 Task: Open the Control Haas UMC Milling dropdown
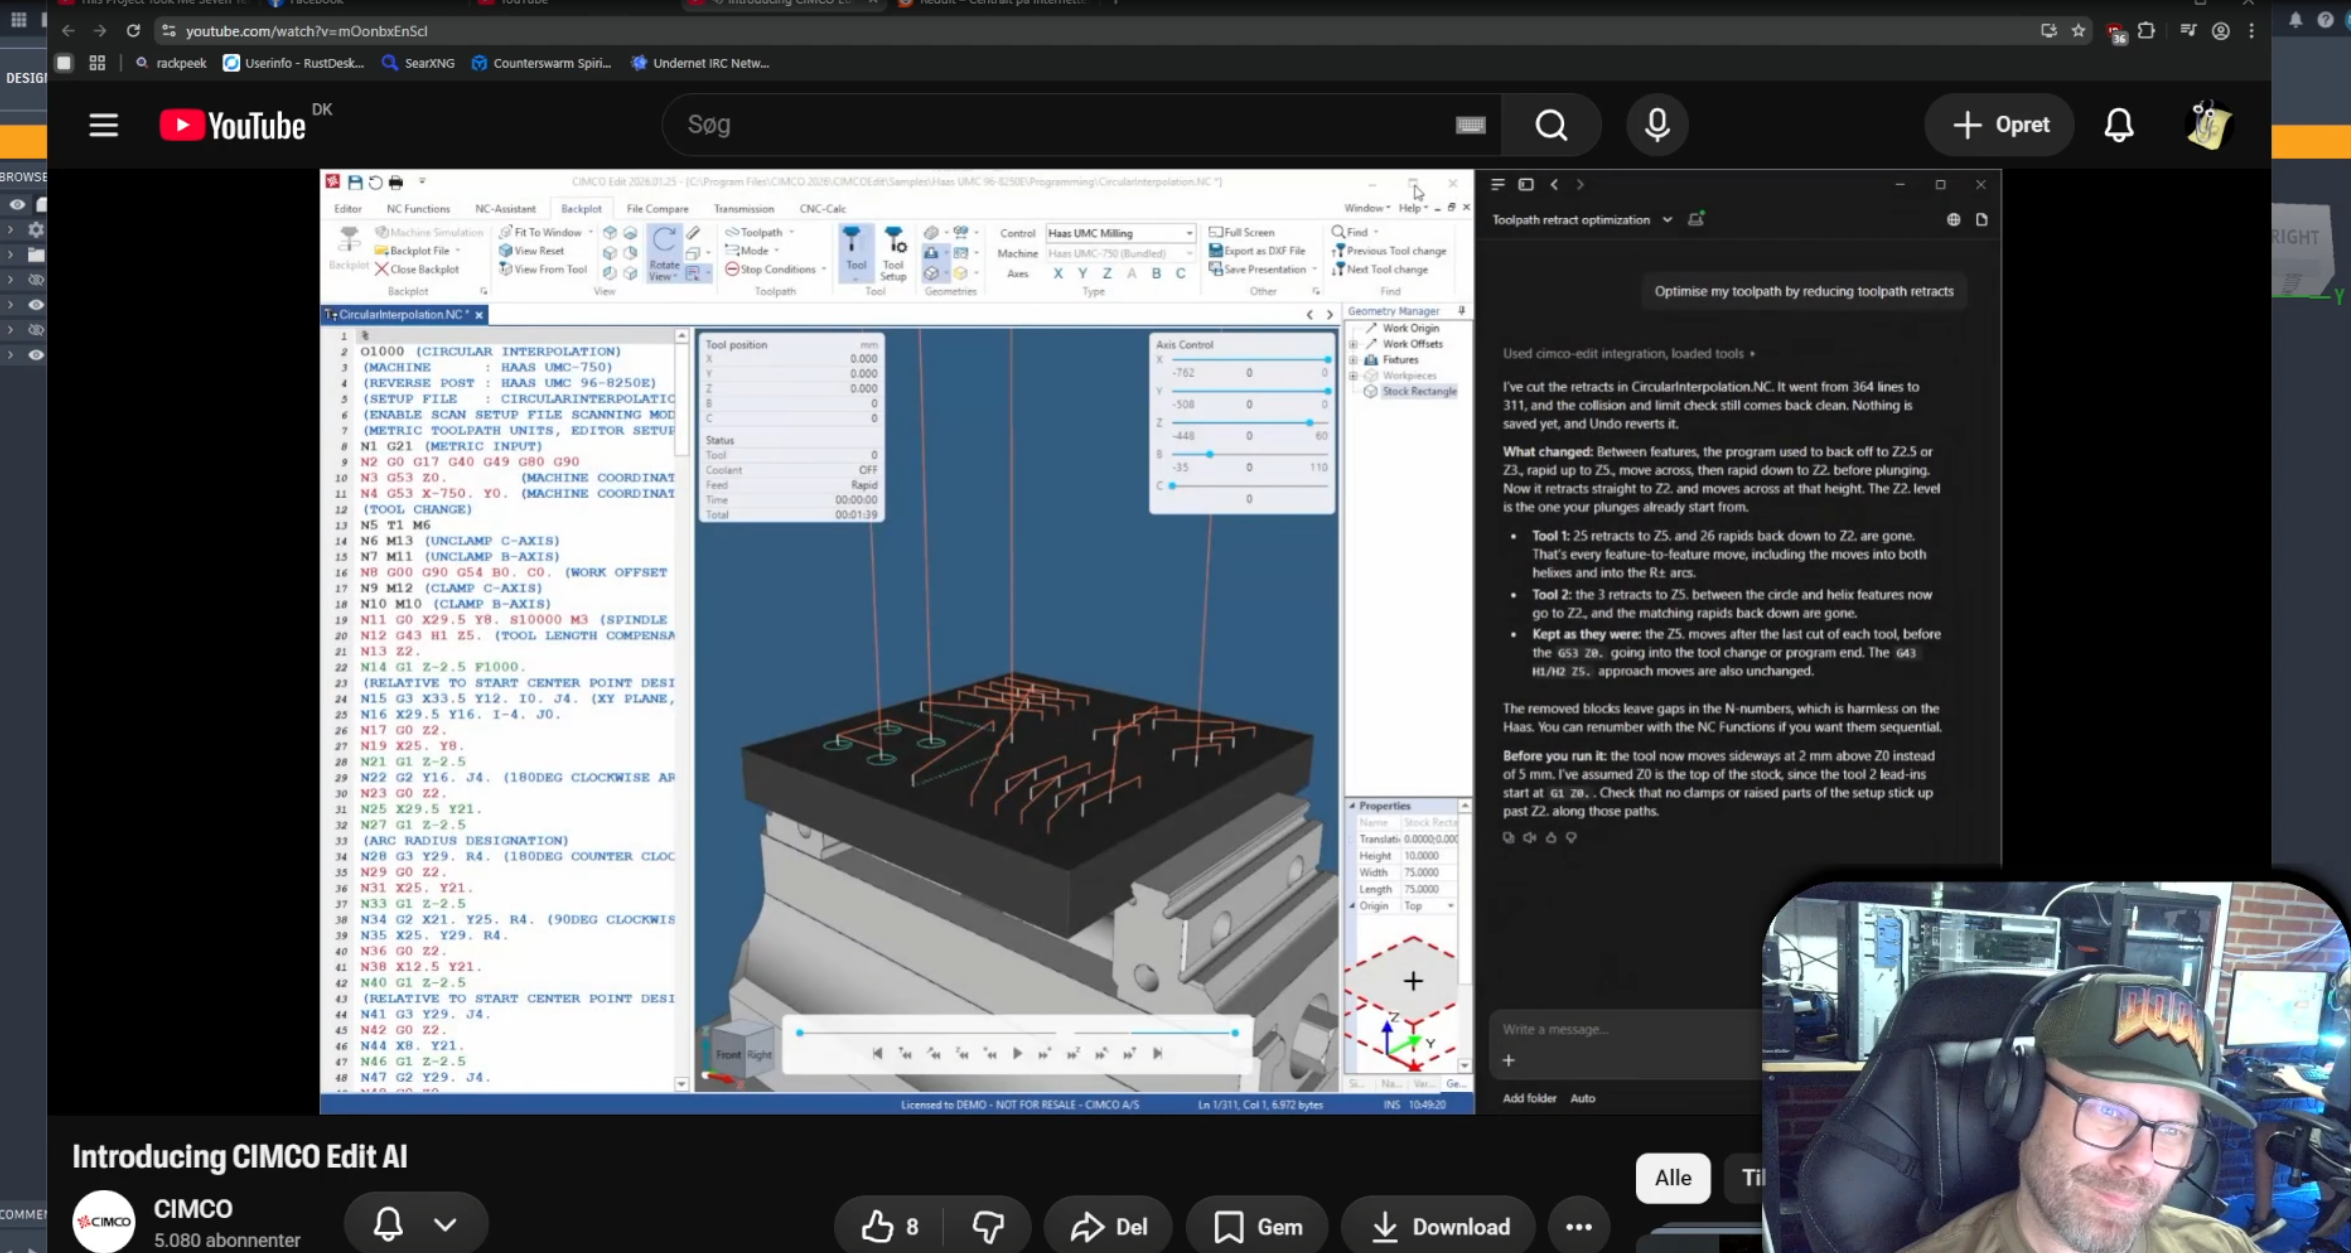(1120, 233)
